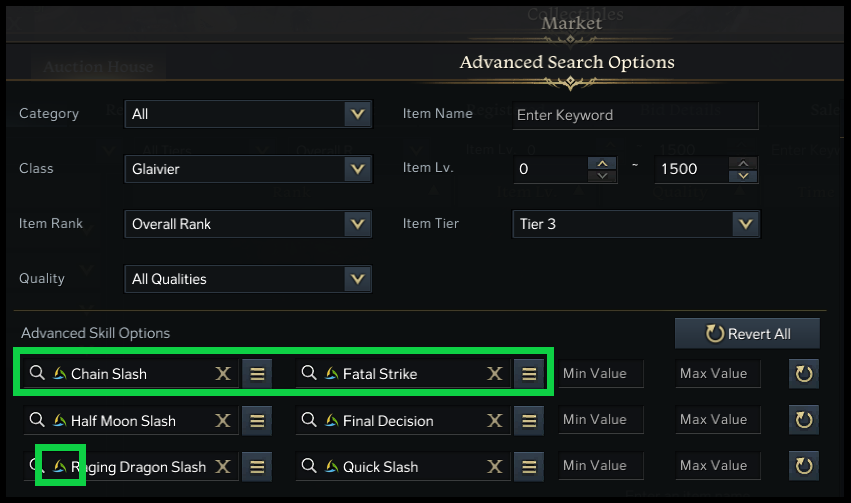851x503 pixels.
Task: Reset the first skill row values
Action: [804, 374]
